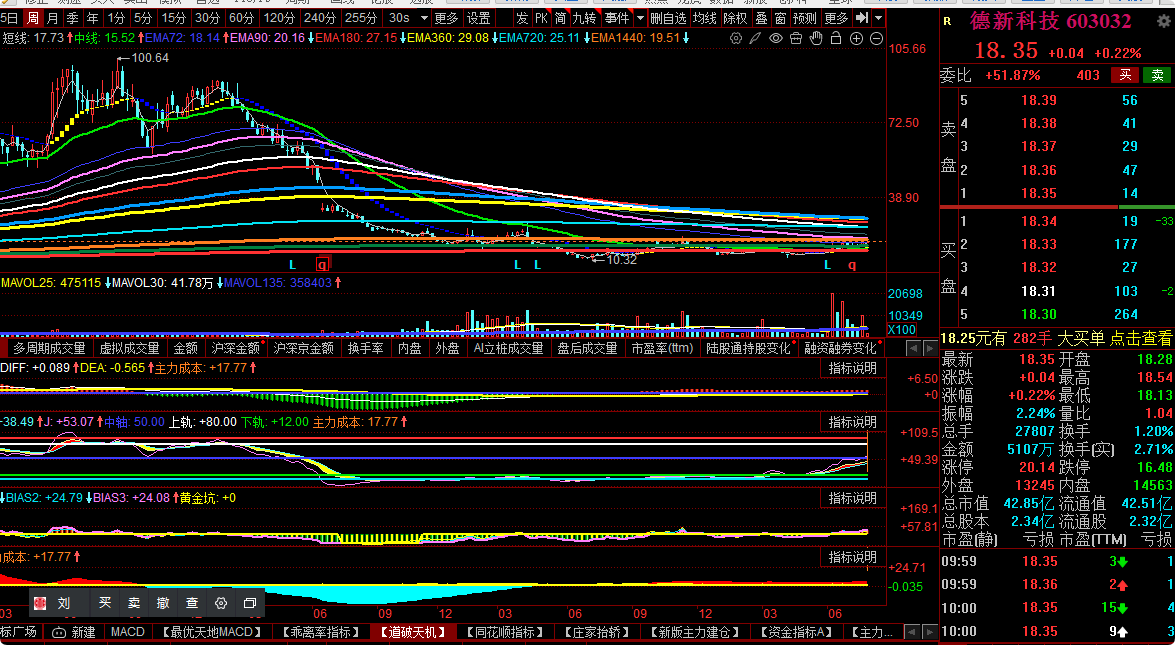The height and width of the screenshot is (645, 1175).
Task: Click the 预测 forecast button
Action: (x=805, y=17)
